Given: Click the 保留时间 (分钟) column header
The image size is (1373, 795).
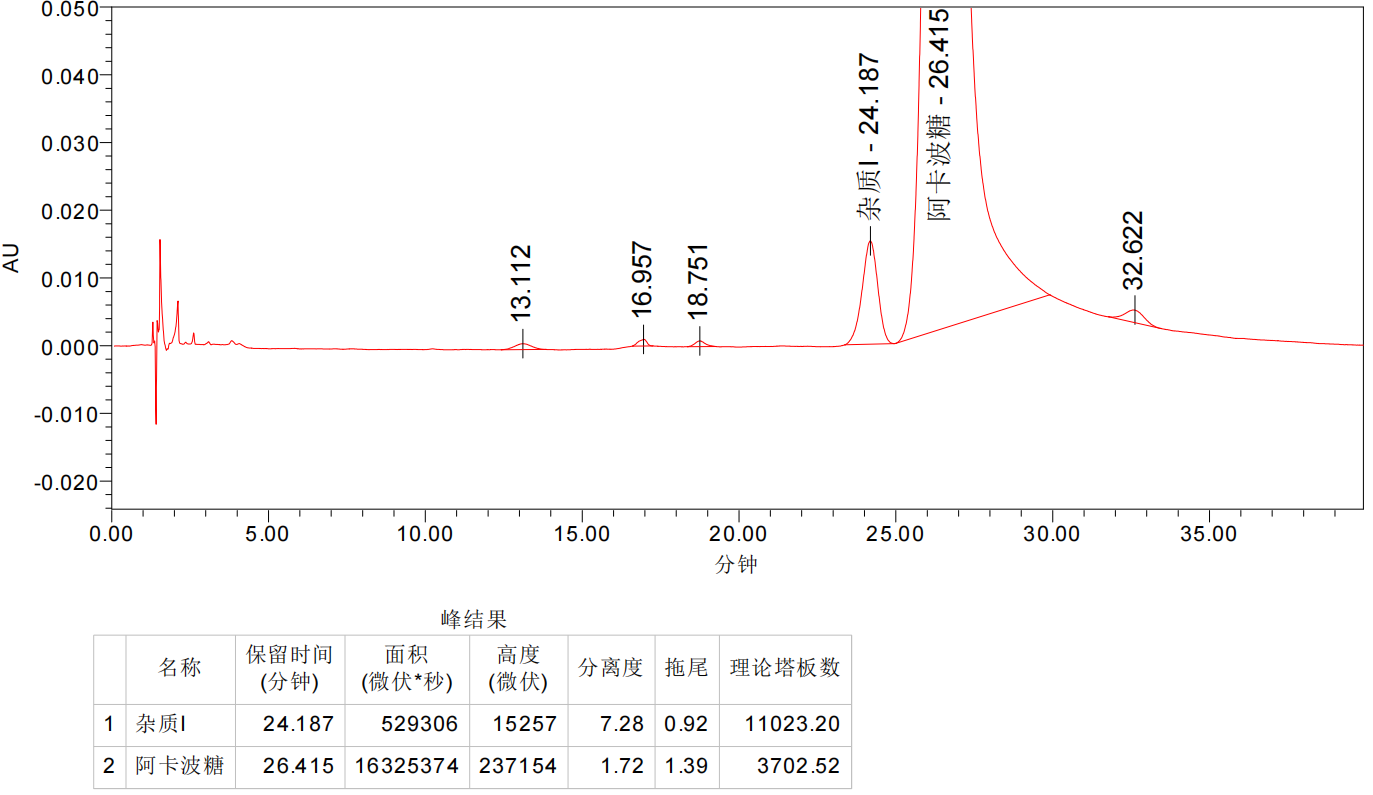Looking at the screenshot, I should coord(290,668).
